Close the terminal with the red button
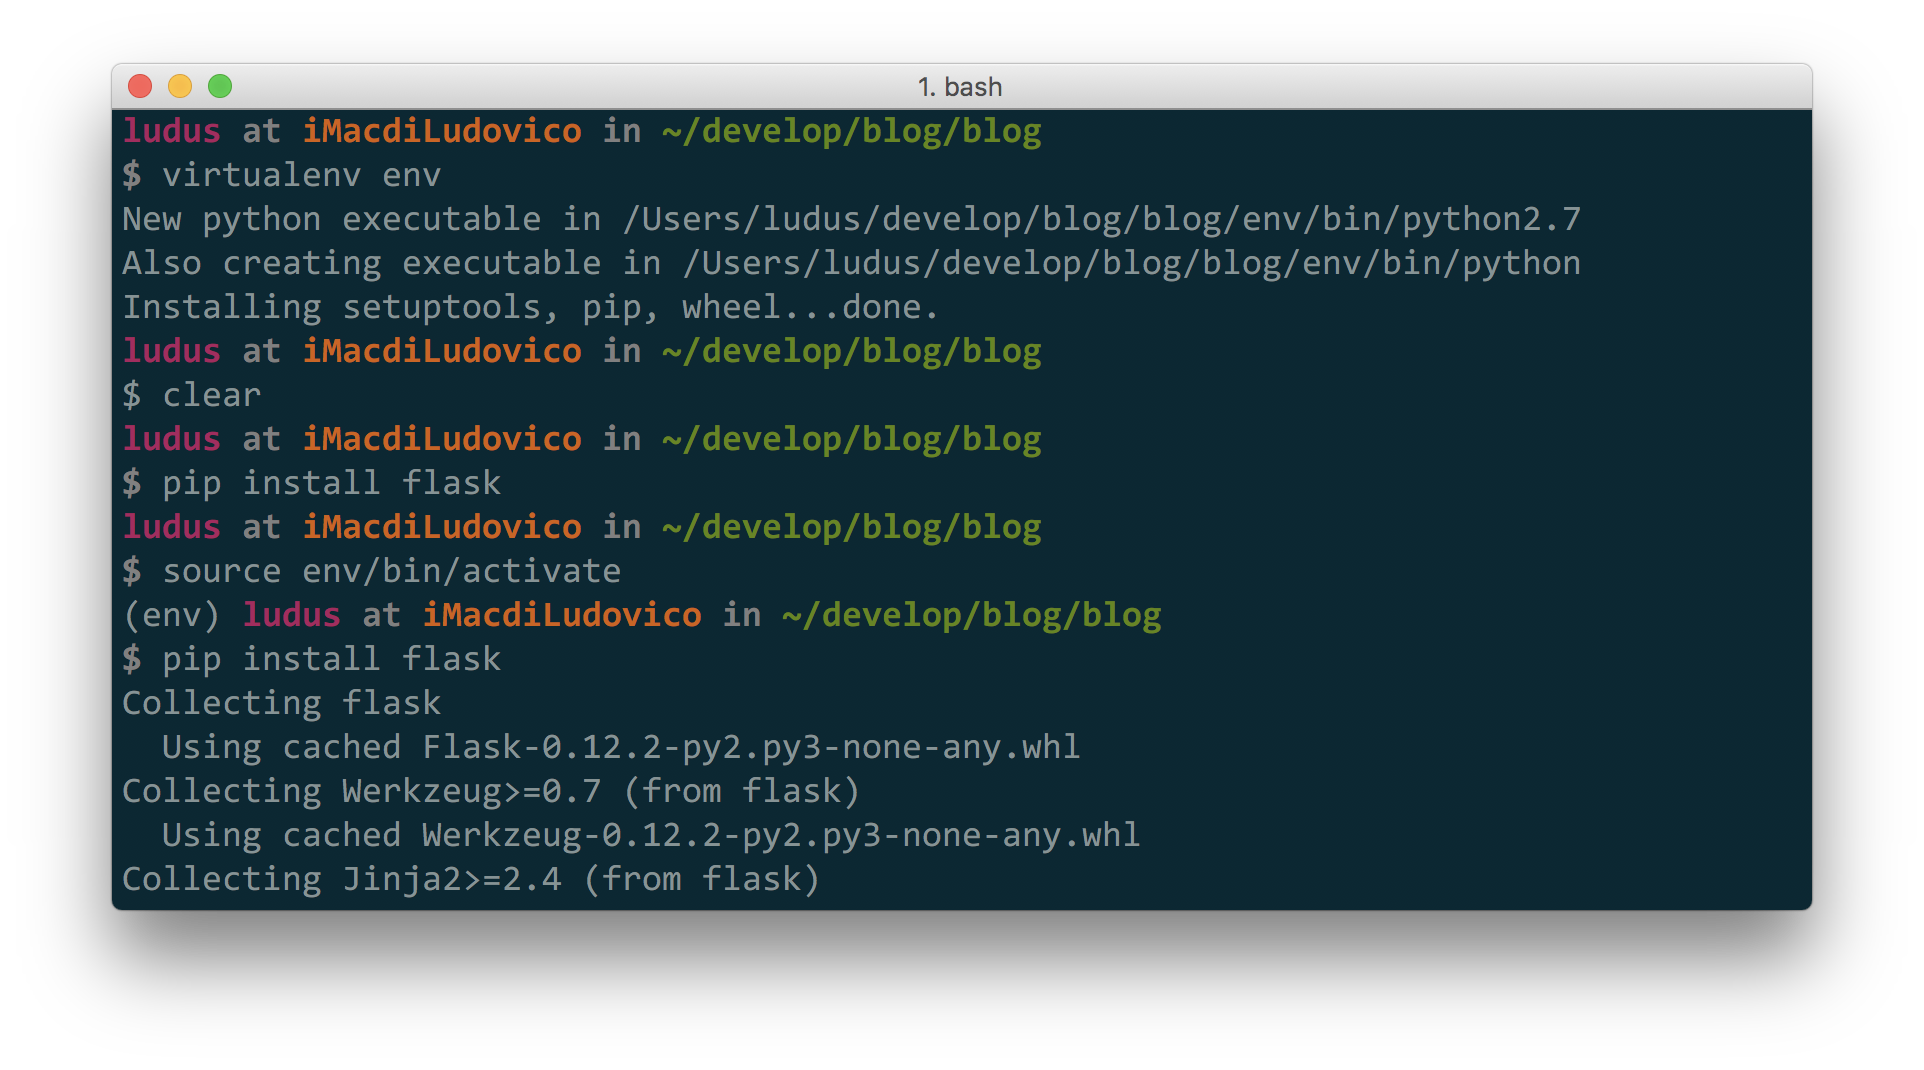 (140, 87)
